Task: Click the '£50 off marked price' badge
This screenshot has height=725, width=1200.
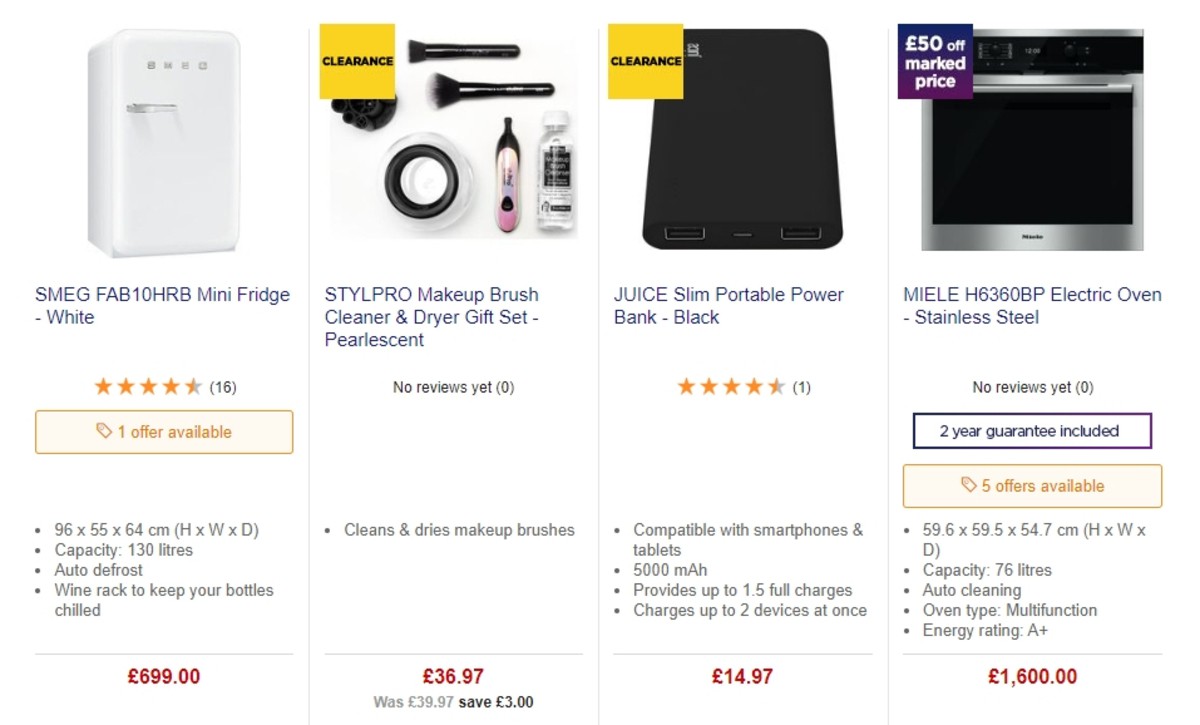Action: [x=934, y=61]
